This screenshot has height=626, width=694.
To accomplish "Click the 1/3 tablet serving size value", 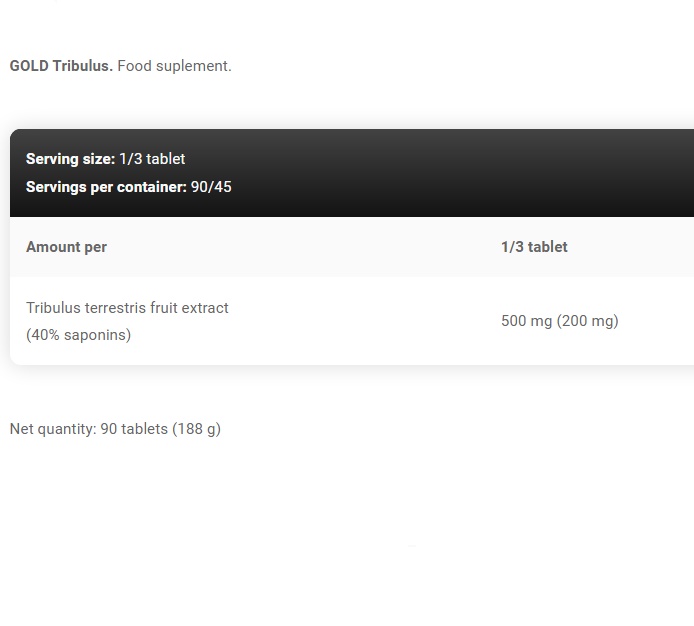I will click(x=152, y=159).
